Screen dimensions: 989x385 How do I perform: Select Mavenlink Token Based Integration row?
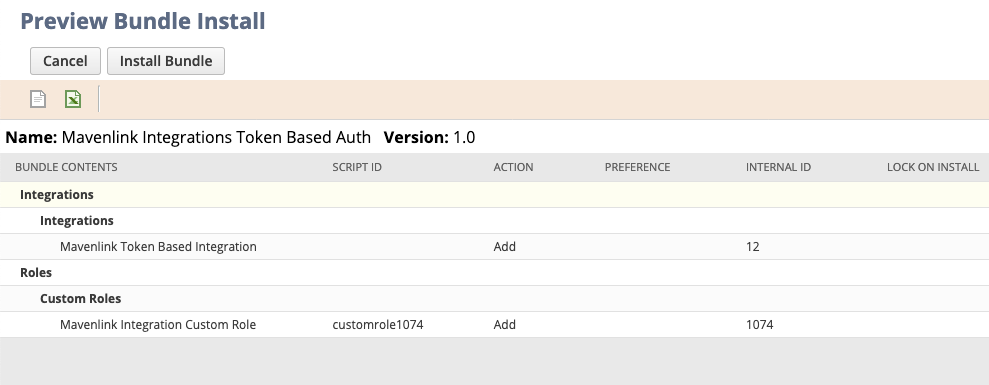[494, 246]
